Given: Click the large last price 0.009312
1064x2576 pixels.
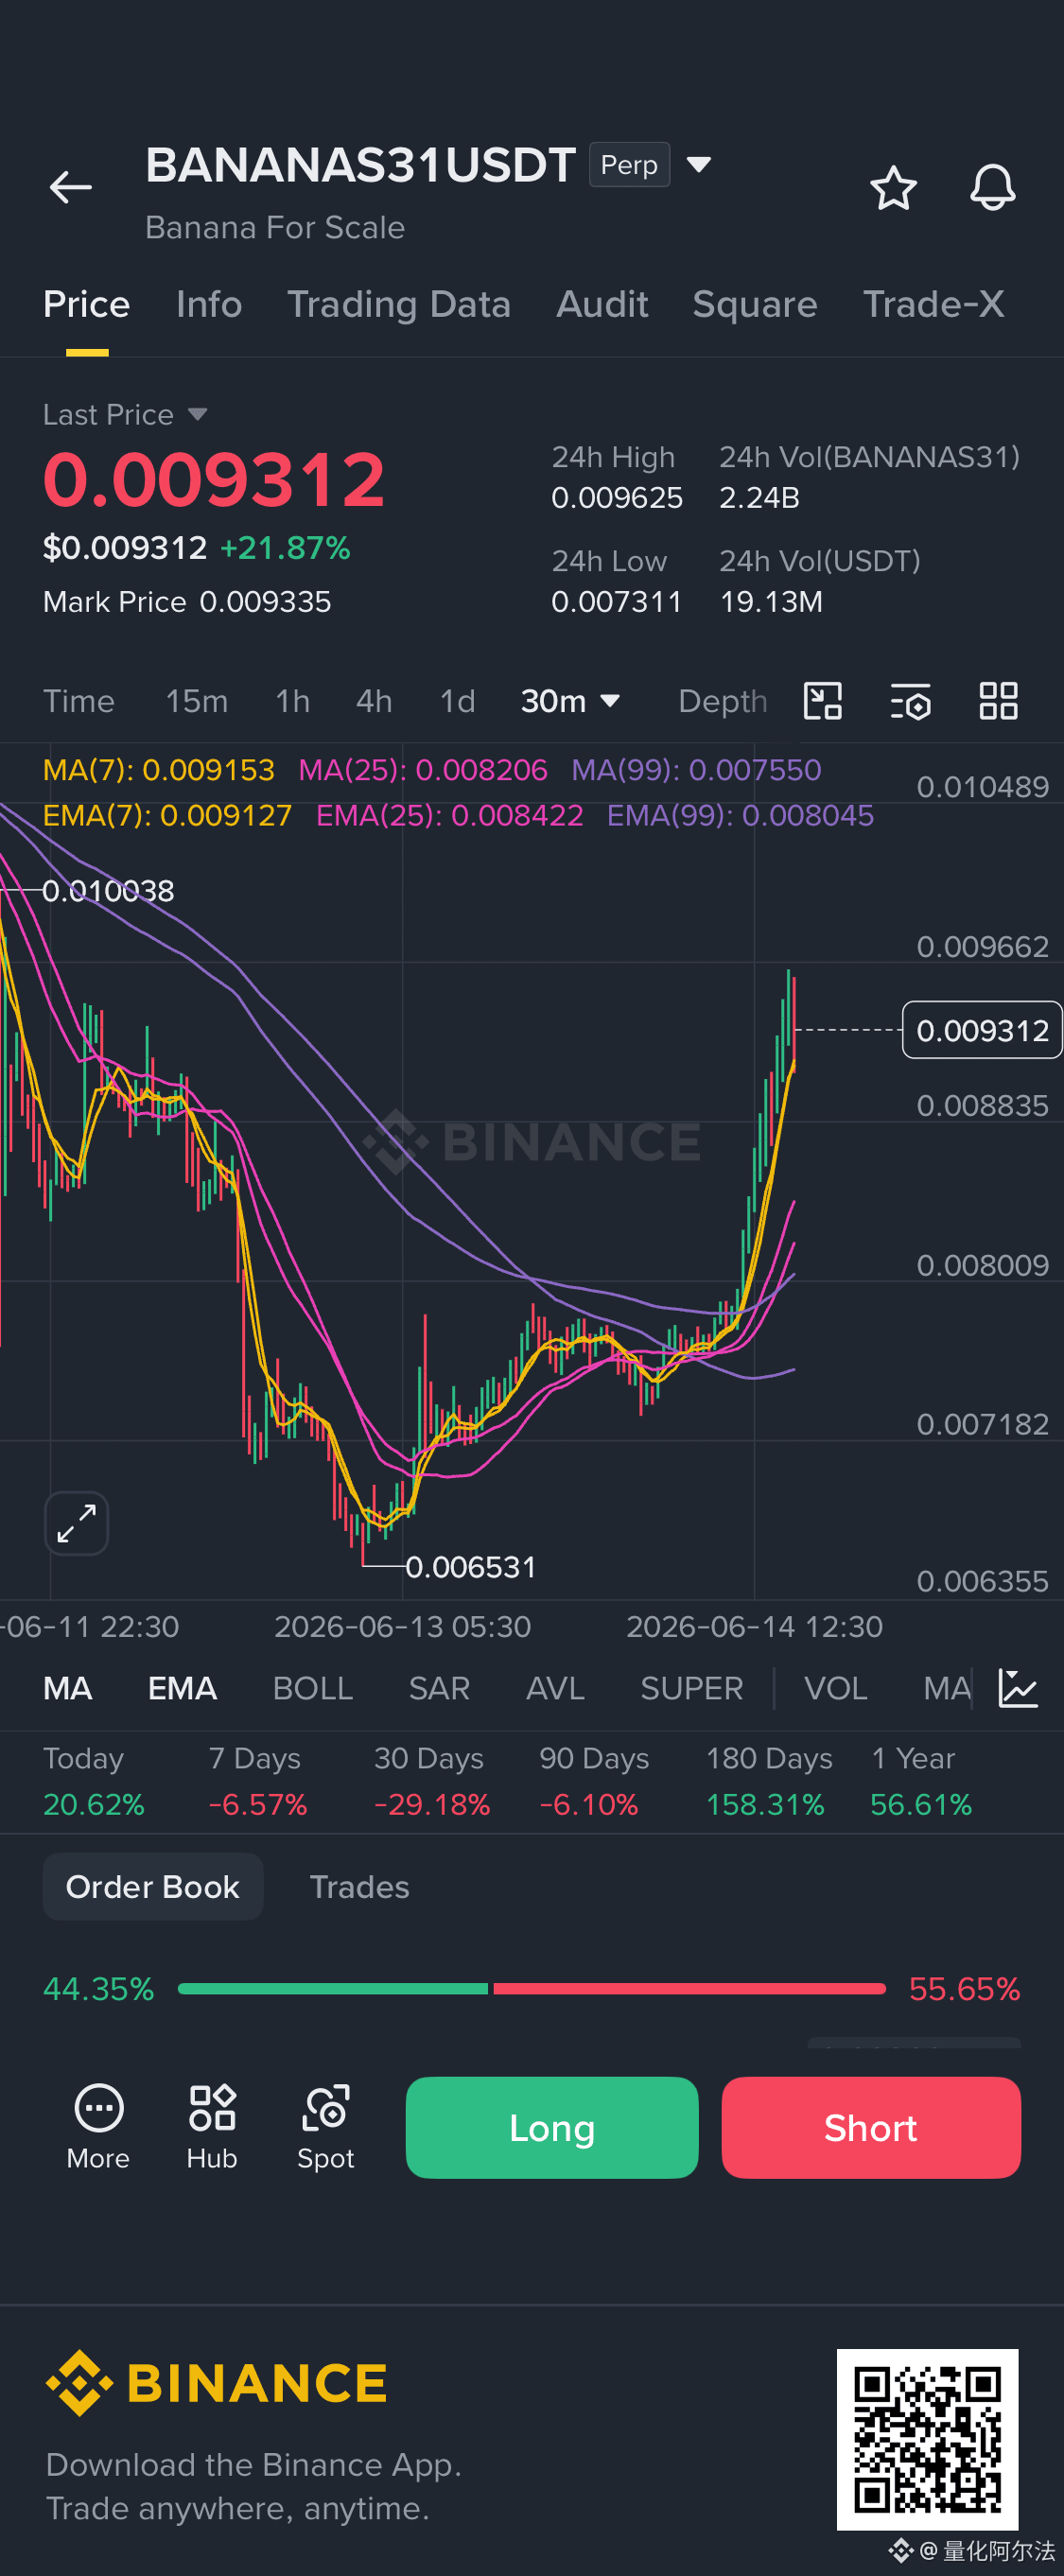Looking at the screenshot, I should (x=214, y=480).
